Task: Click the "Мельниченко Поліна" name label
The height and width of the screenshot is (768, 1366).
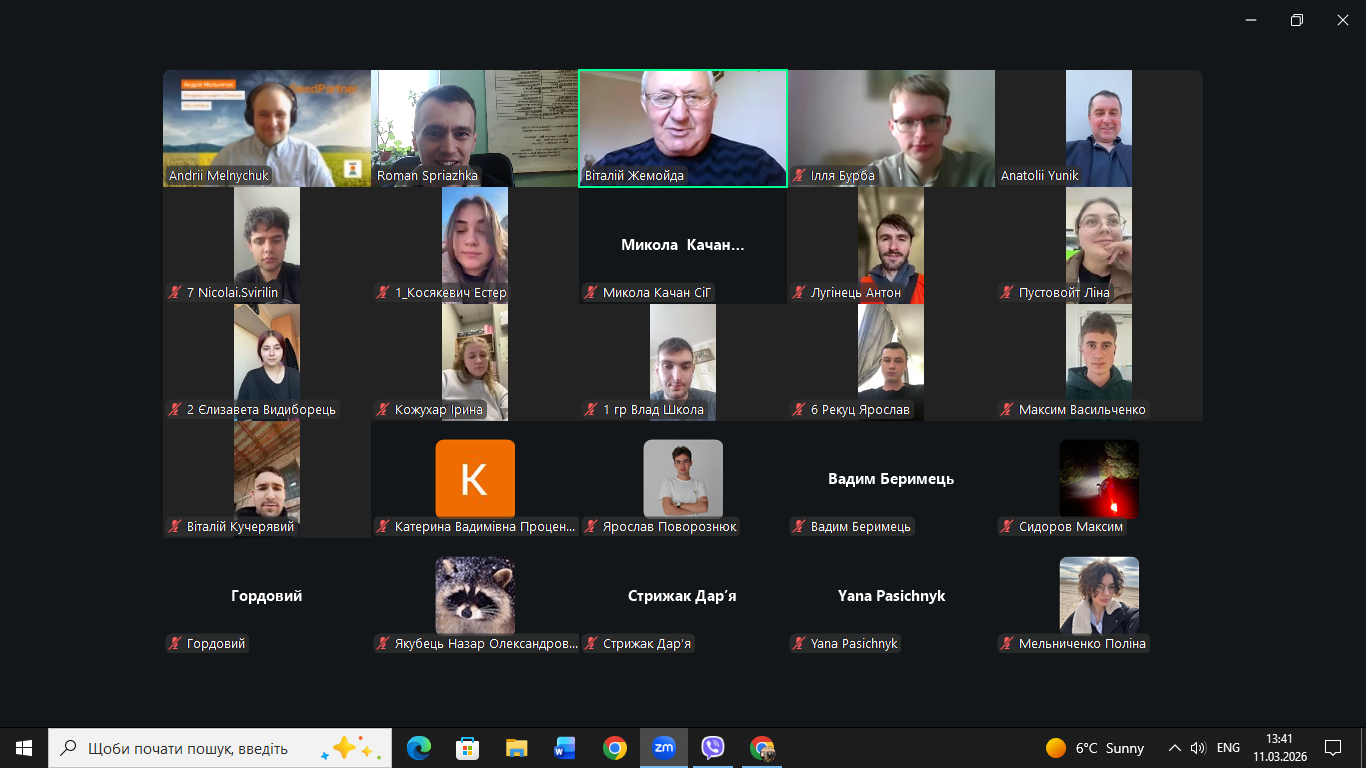Action: [1082, 644]
